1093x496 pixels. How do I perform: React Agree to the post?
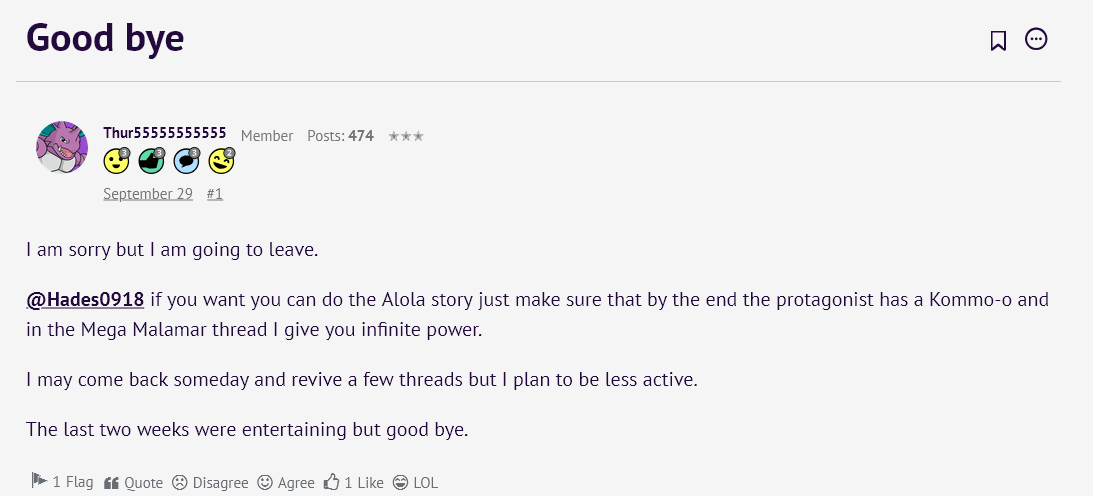tap(286, 482)
